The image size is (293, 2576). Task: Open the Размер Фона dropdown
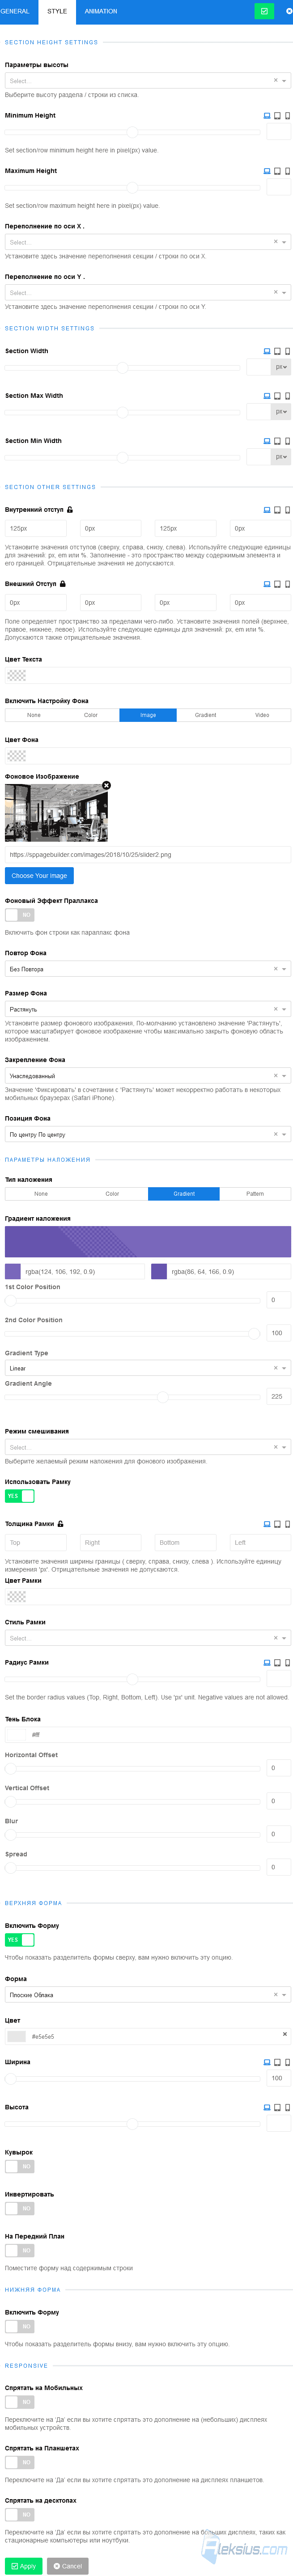[148, 1008]
